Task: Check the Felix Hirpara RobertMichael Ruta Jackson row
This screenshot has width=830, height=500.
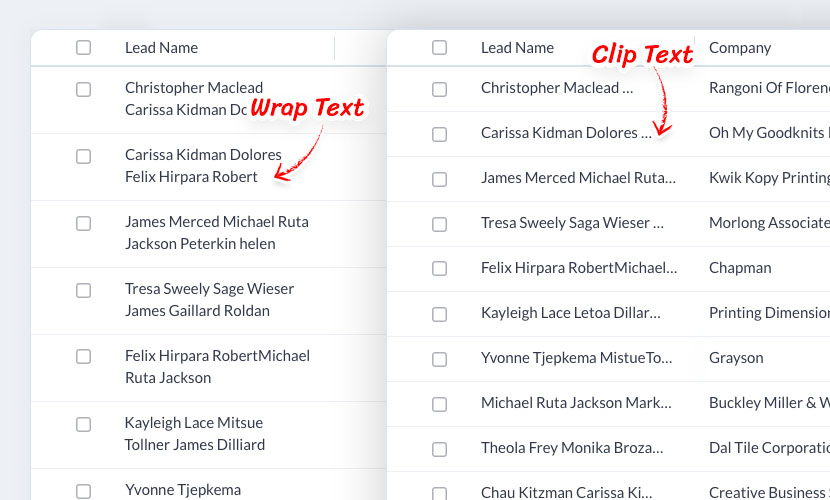Action: point(83,357)
